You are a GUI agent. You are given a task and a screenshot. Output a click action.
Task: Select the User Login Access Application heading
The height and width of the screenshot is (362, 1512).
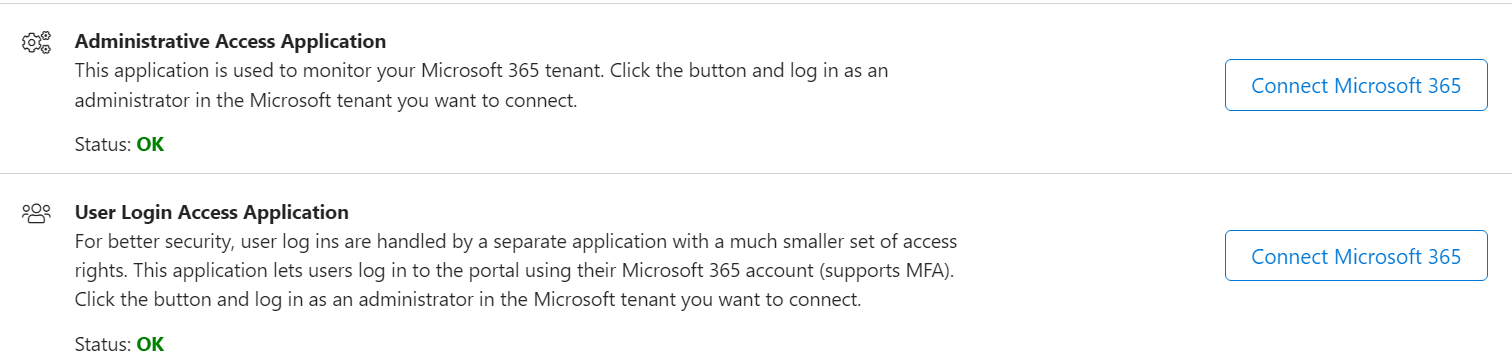(x=212, y=213)
